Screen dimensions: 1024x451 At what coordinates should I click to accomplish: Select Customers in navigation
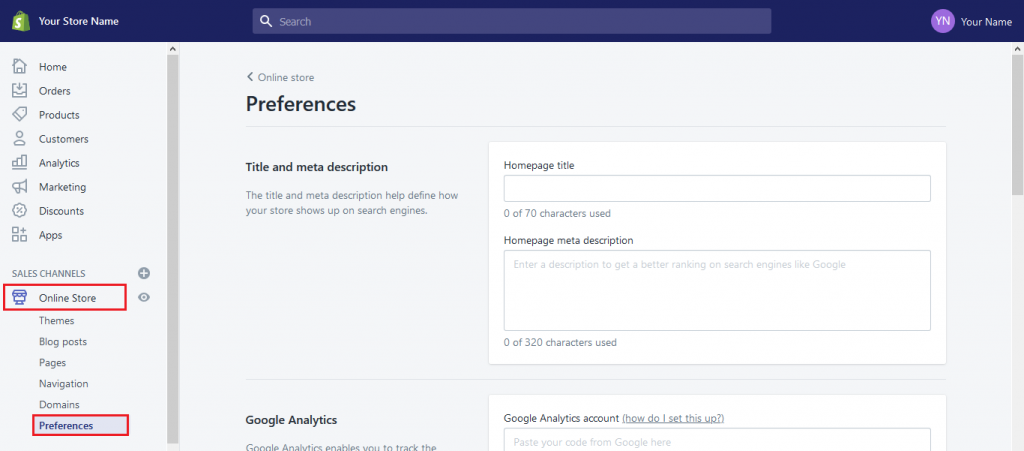pos(63,139)
